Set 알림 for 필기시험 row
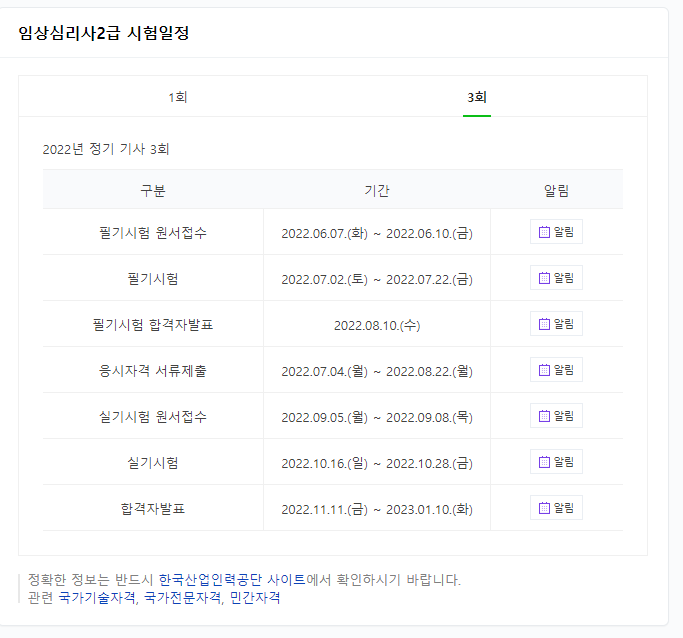 [556, 278]
